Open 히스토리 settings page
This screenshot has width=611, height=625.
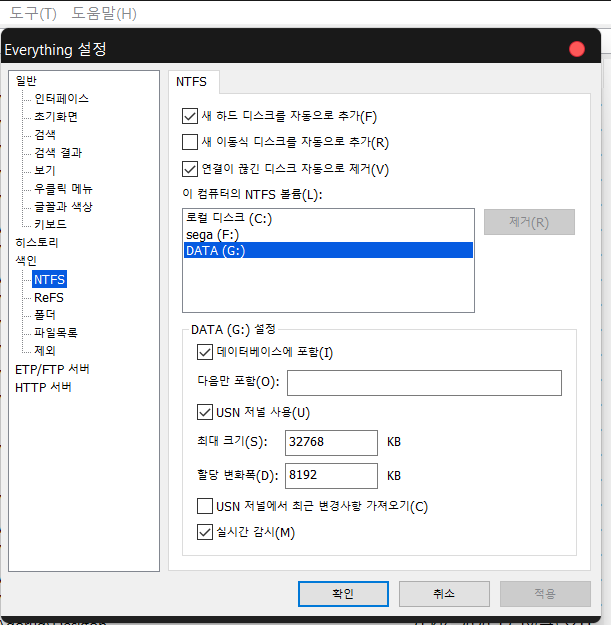37,242
